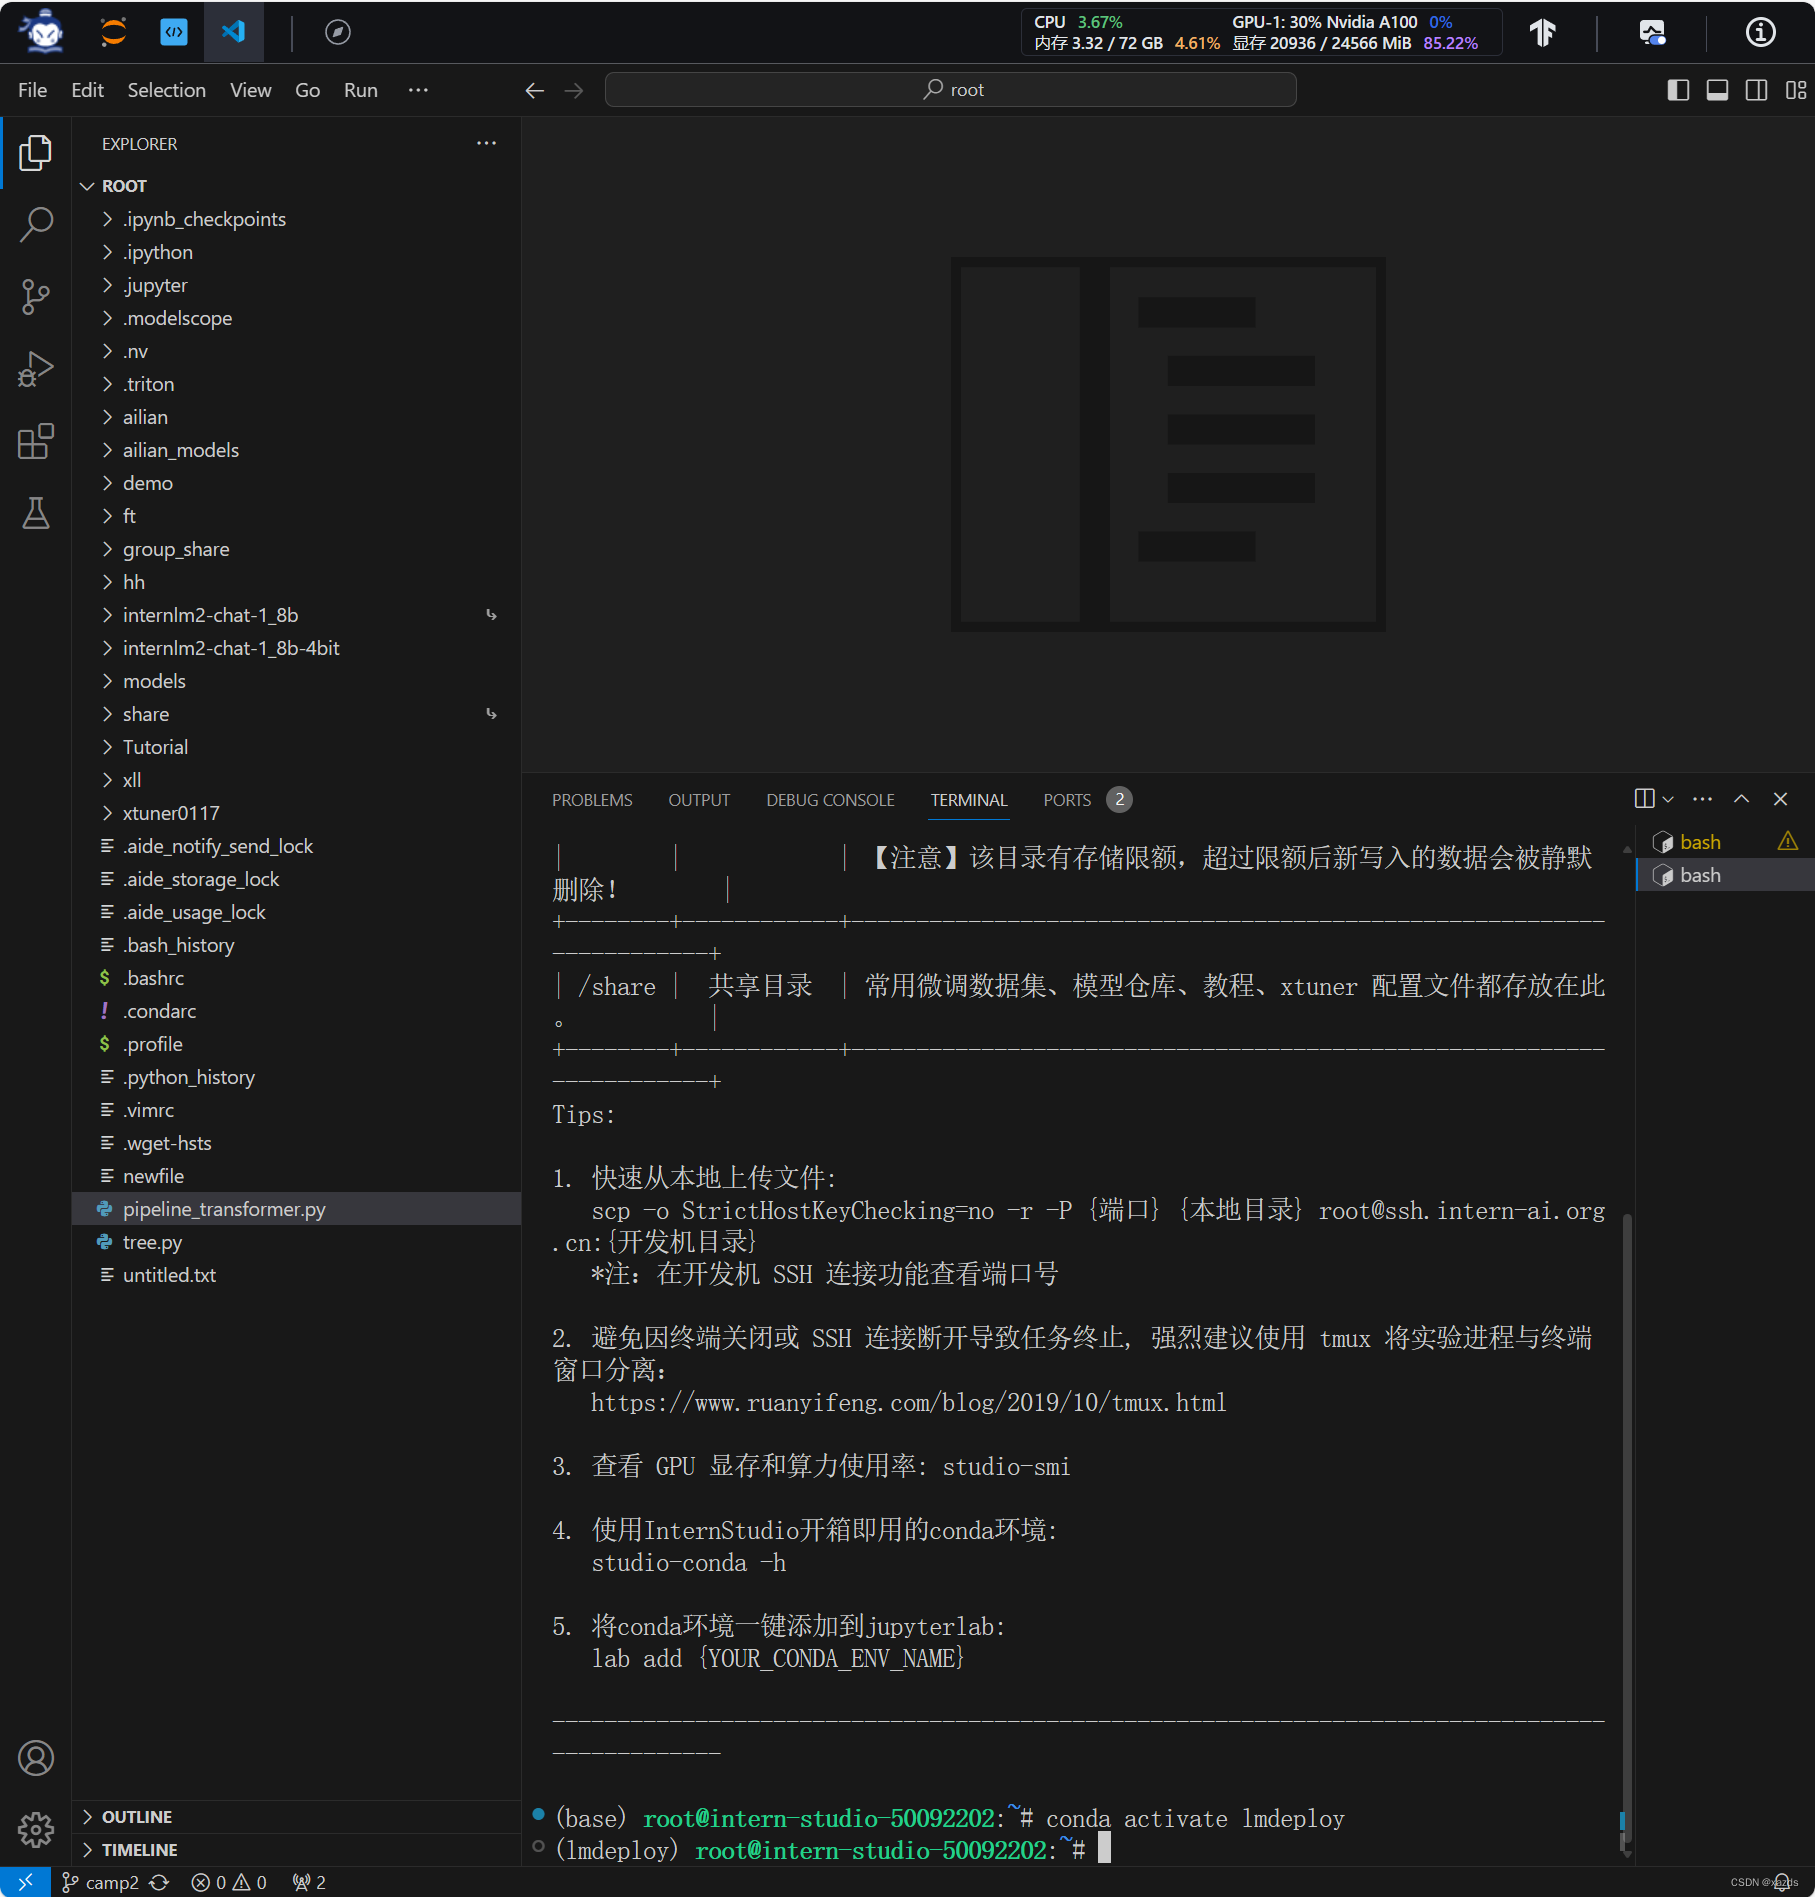
Task: Open terminal panel more actions ellipsis
Action: (1702, 799)
